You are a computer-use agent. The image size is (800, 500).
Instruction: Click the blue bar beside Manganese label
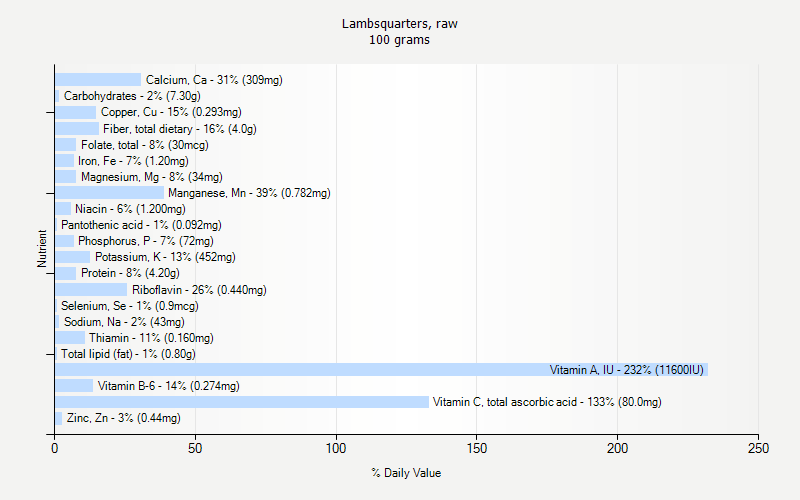tap(110, 193)
